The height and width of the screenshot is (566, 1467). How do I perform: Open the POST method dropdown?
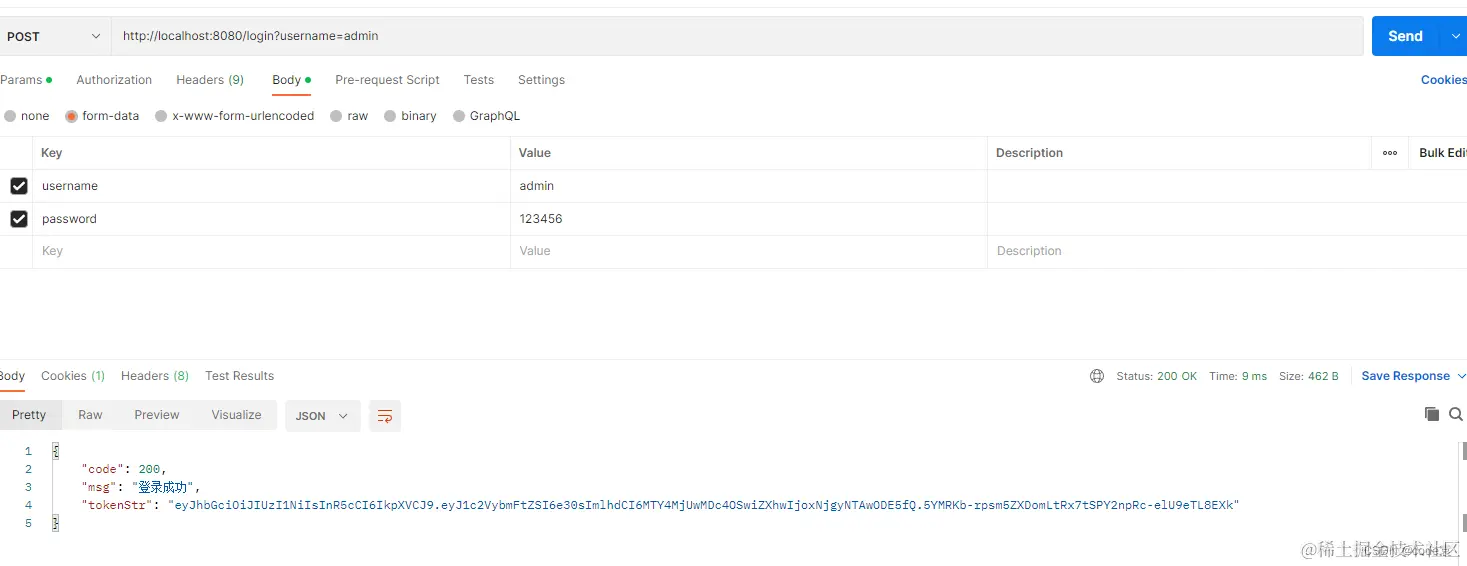(55, 36)
